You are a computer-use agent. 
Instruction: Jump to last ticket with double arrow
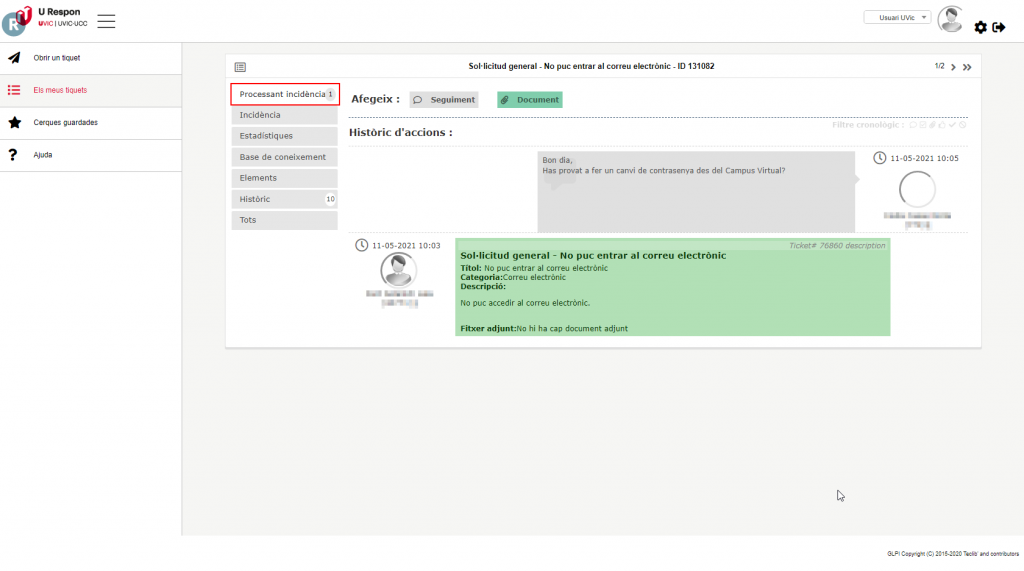[967, 67]
